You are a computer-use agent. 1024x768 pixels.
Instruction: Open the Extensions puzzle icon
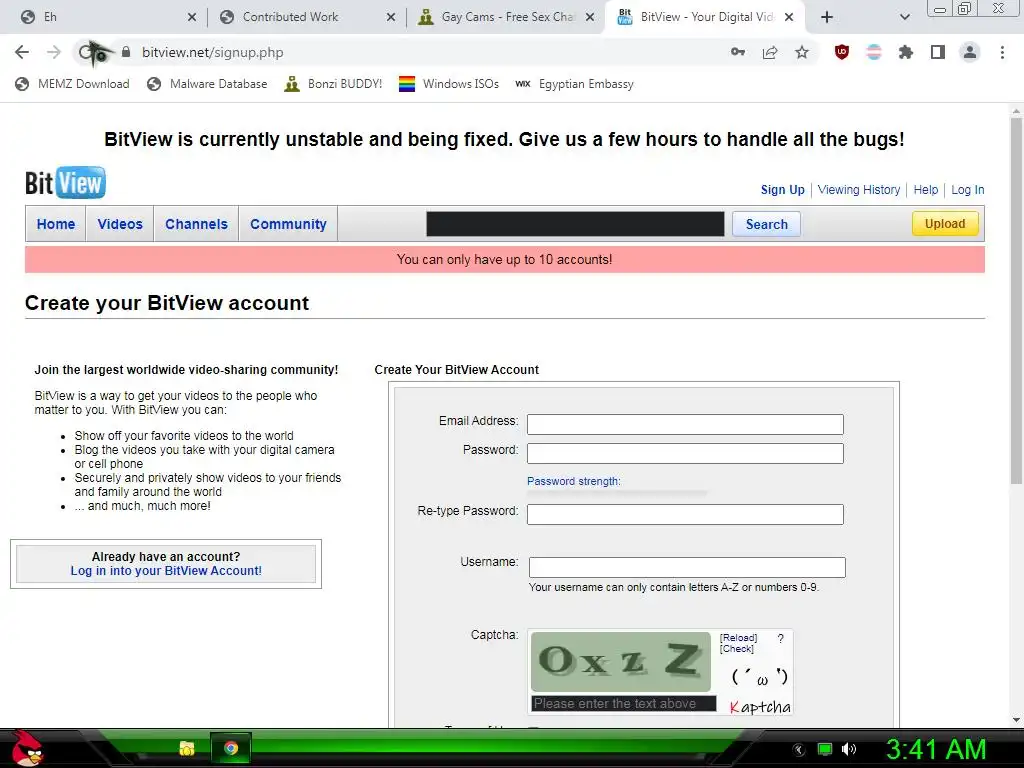coord(906,52)
